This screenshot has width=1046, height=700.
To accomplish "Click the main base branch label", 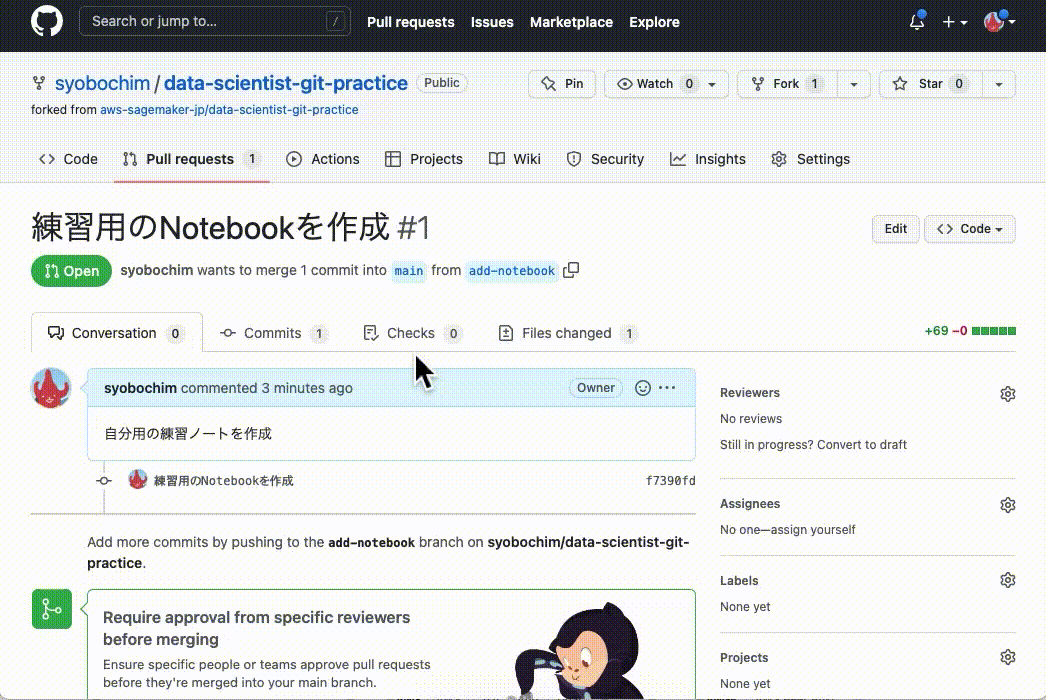I will [x=408, y=271].
